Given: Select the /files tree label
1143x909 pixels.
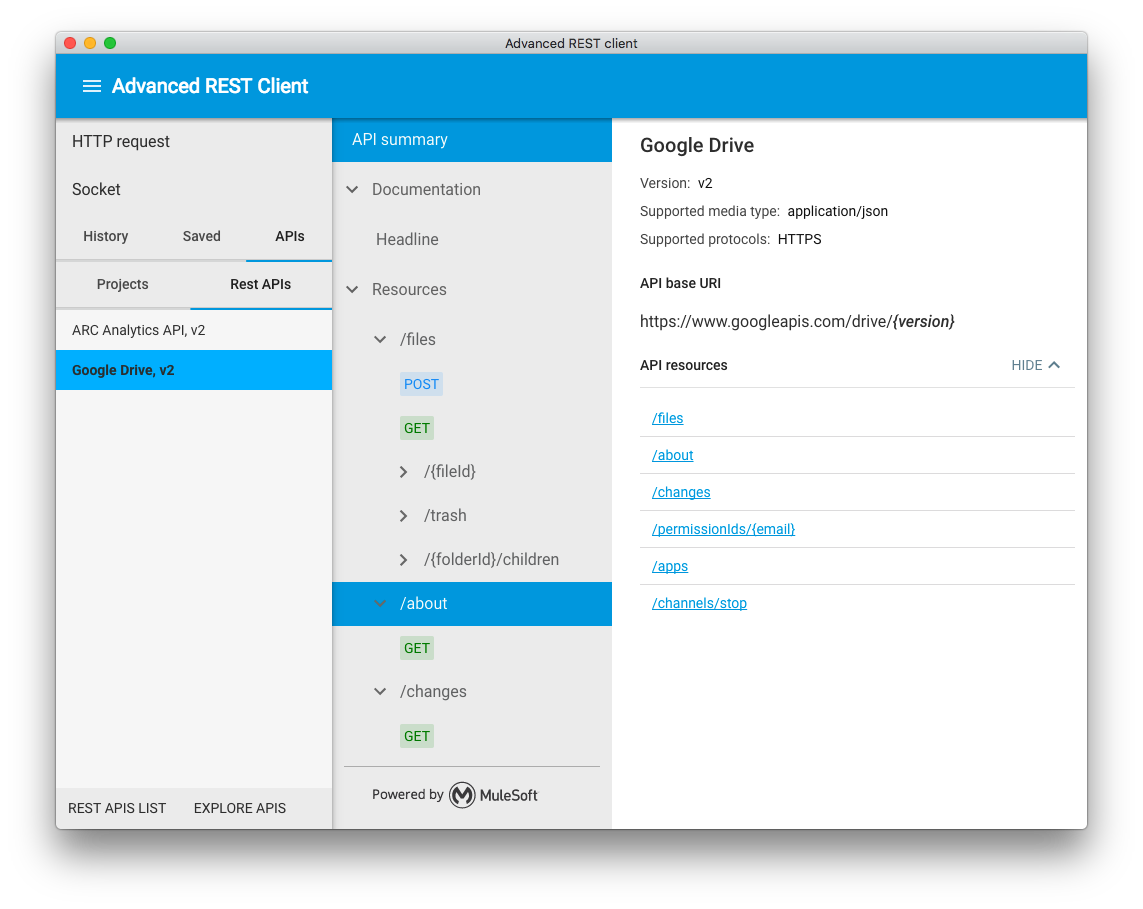Looking at the screenshot, I should [x=418, y=340].
